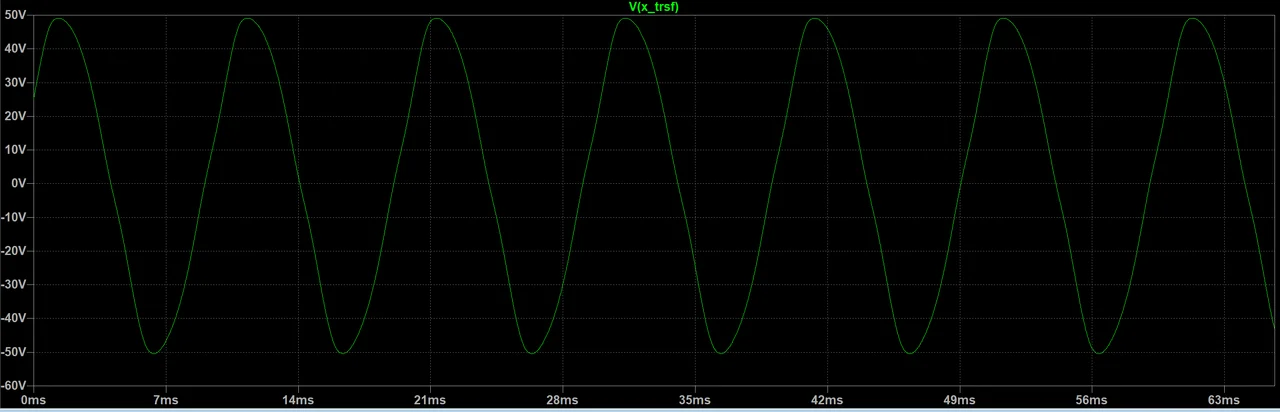Click the 35ms time axis label
This screenshot has width=1280, height=412.
coord(695,401)
